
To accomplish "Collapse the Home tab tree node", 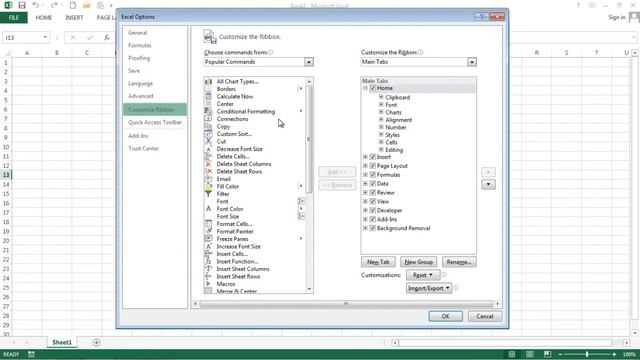I will pyautogui.click(x=365, y=88).
